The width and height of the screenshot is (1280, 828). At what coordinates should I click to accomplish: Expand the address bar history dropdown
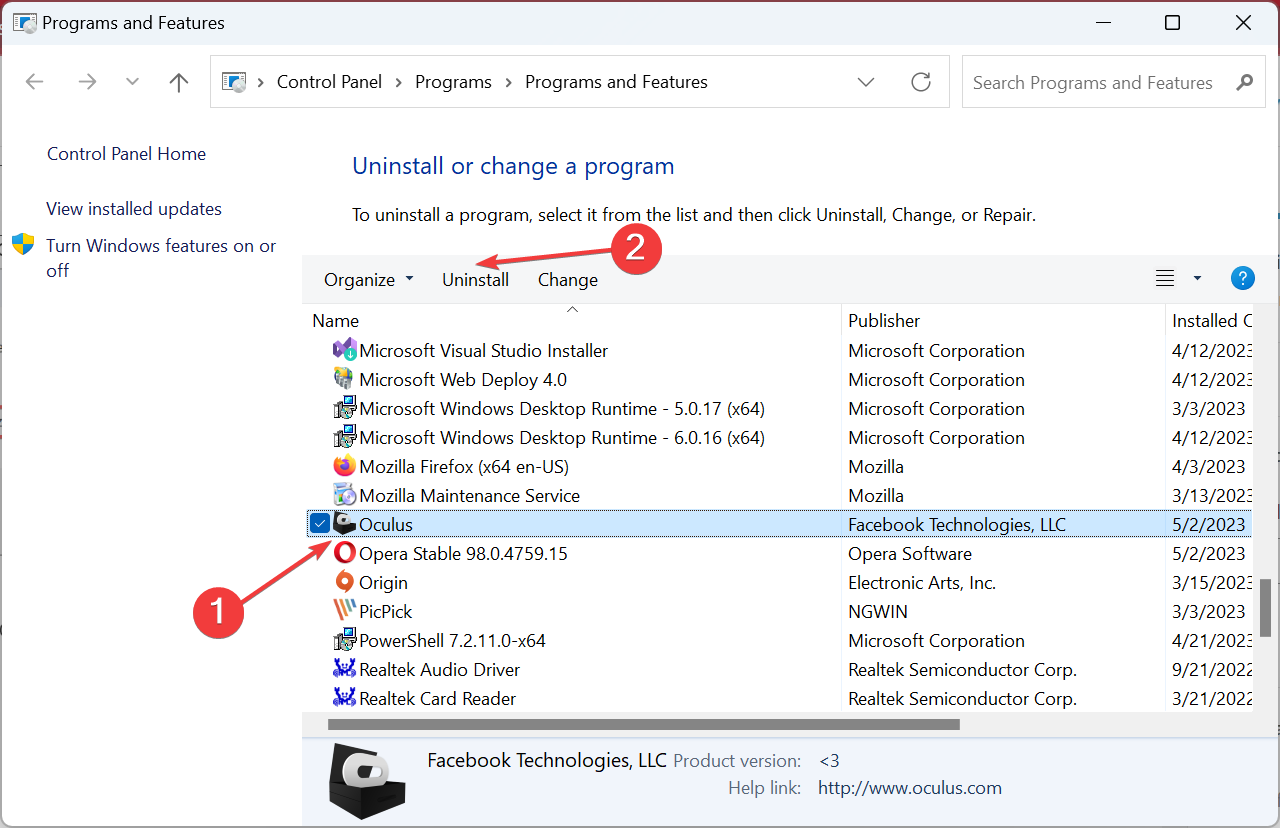[866, 82]
